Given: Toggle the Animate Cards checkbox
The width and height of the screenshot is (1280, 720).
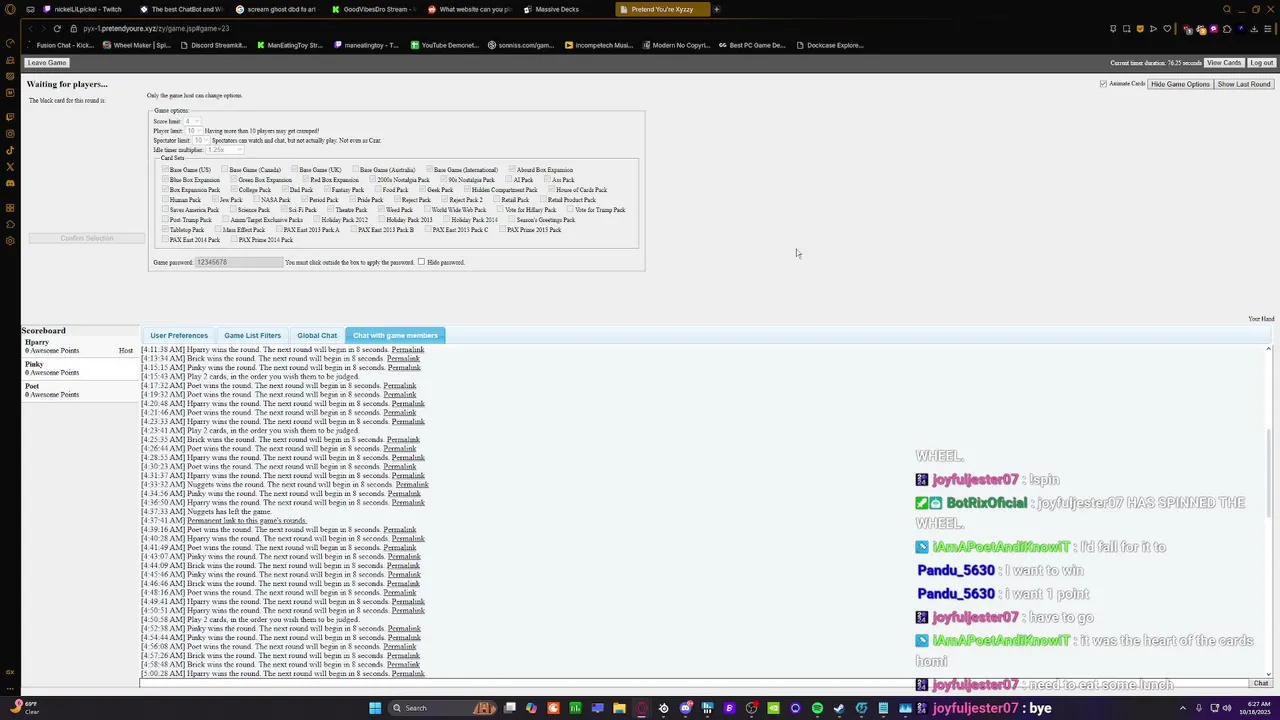Looking at the screenshot, I should point(1104,84).
